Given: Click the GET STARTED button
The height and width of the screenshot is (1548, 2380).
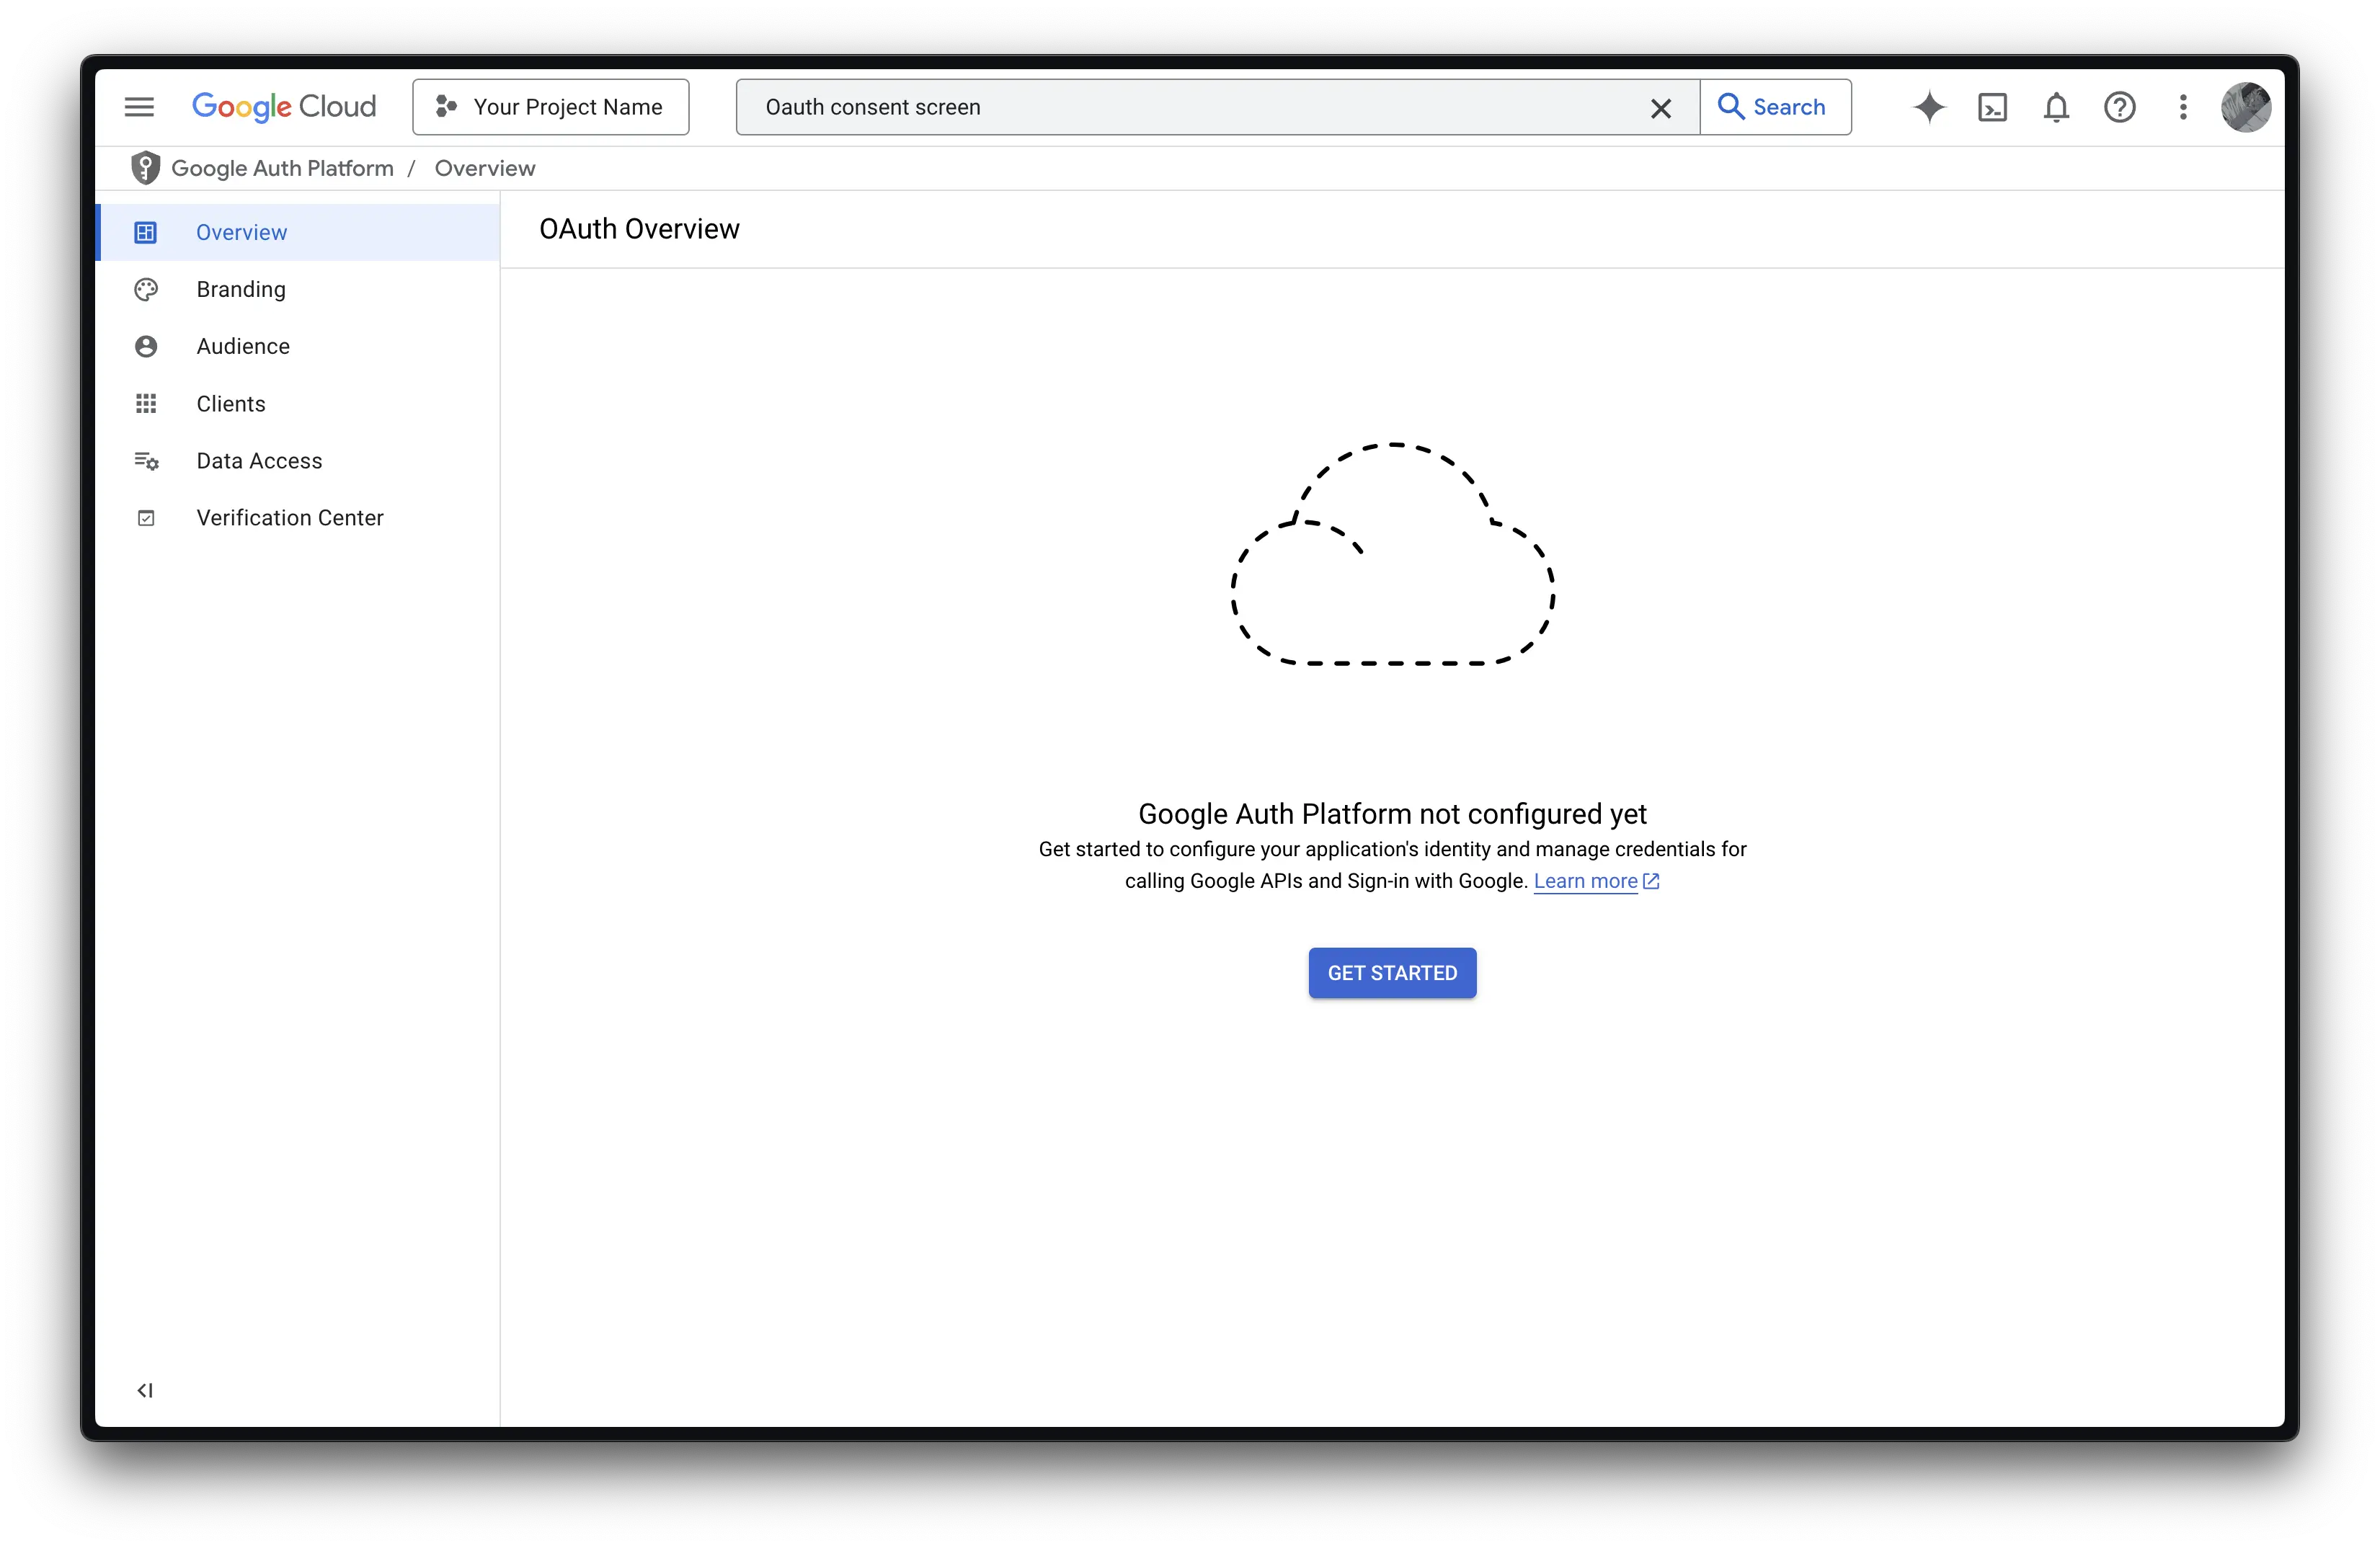Looking at the screenshot, I should point(1392,973).
